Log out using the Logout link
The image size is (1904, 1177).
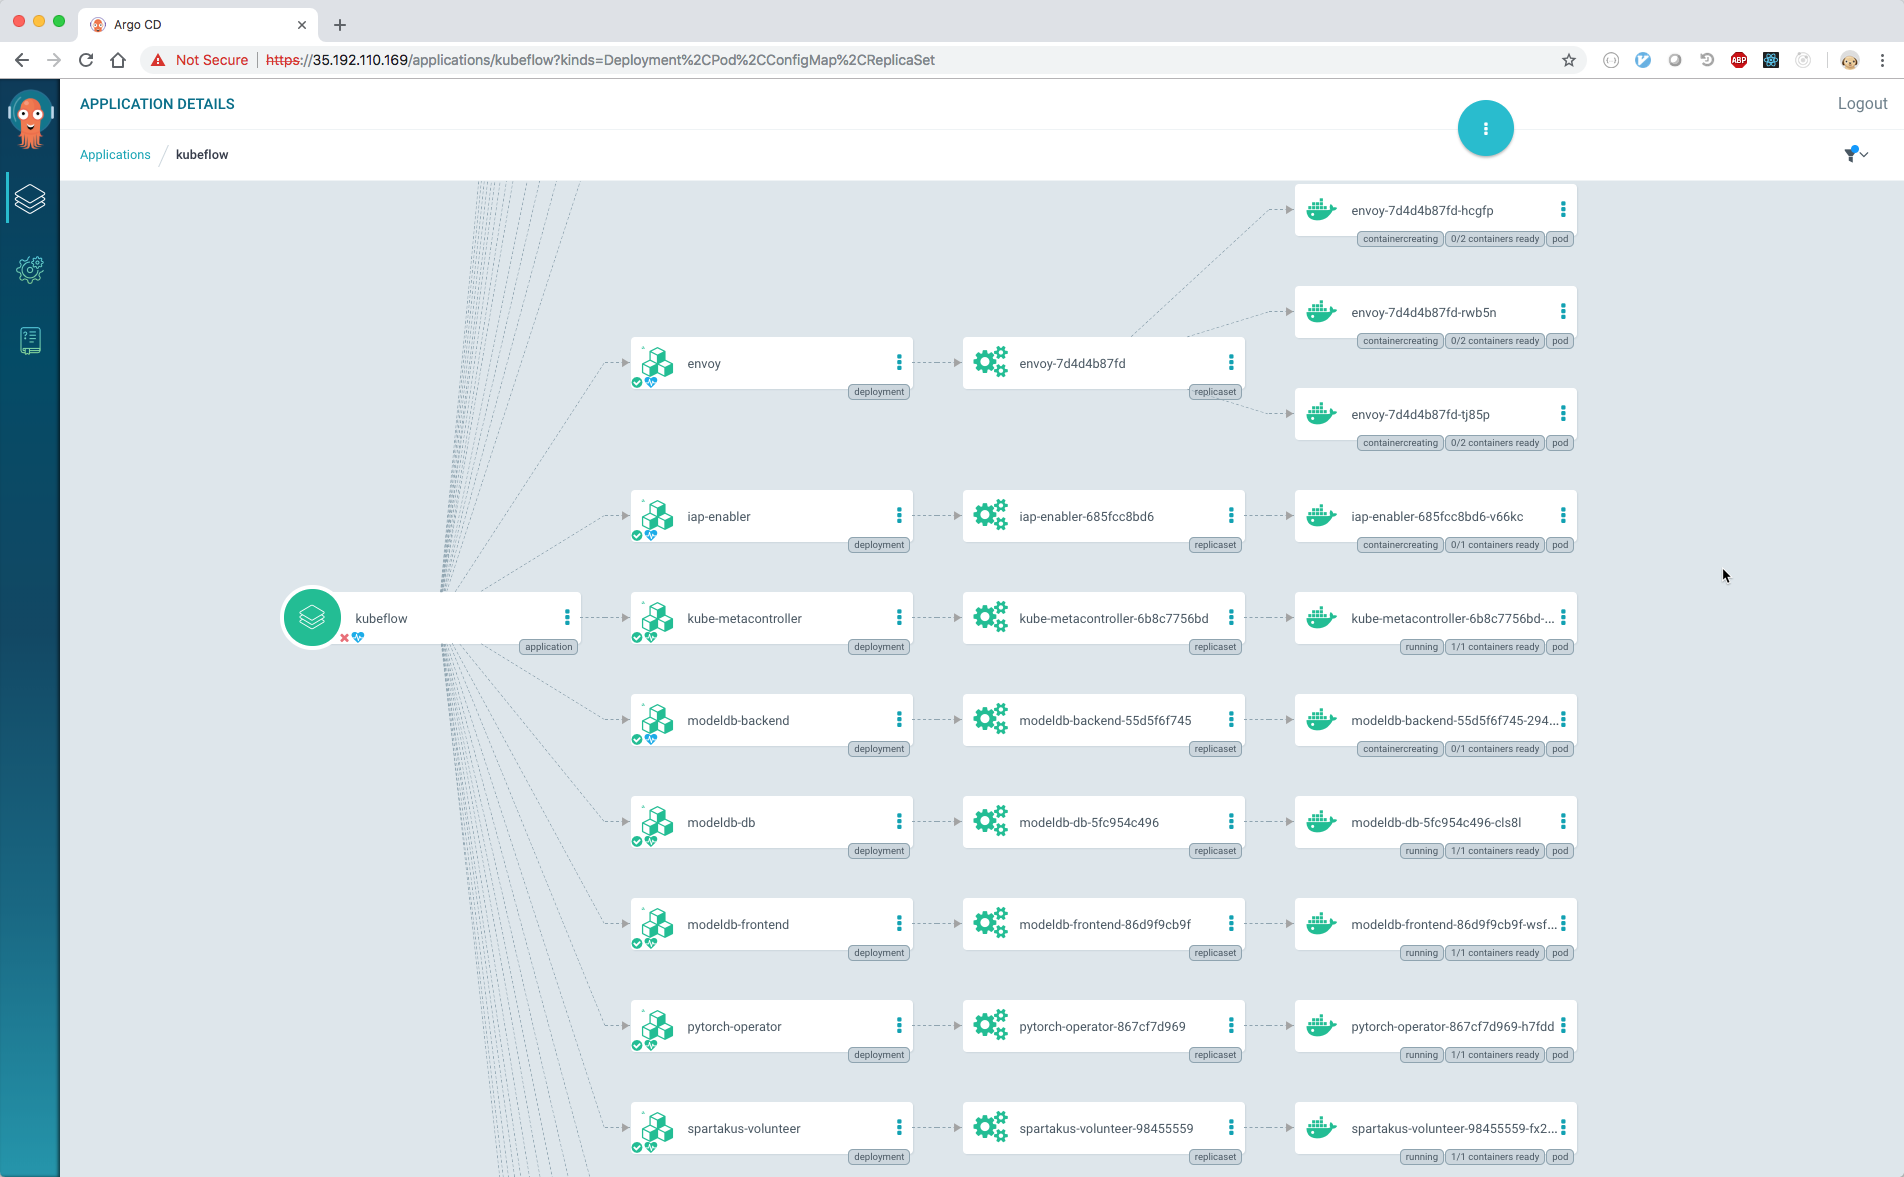coord(1862,104)
